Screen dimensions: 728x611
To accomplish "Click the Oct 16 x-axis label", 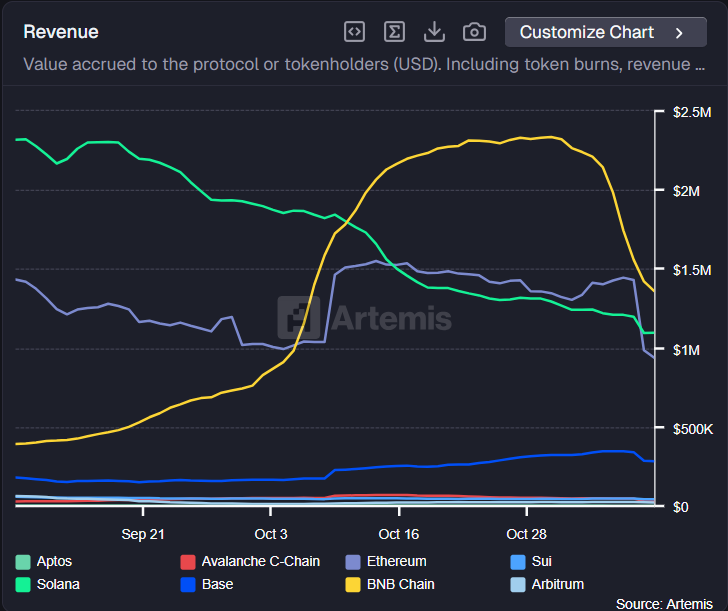I will click(398, 534).
